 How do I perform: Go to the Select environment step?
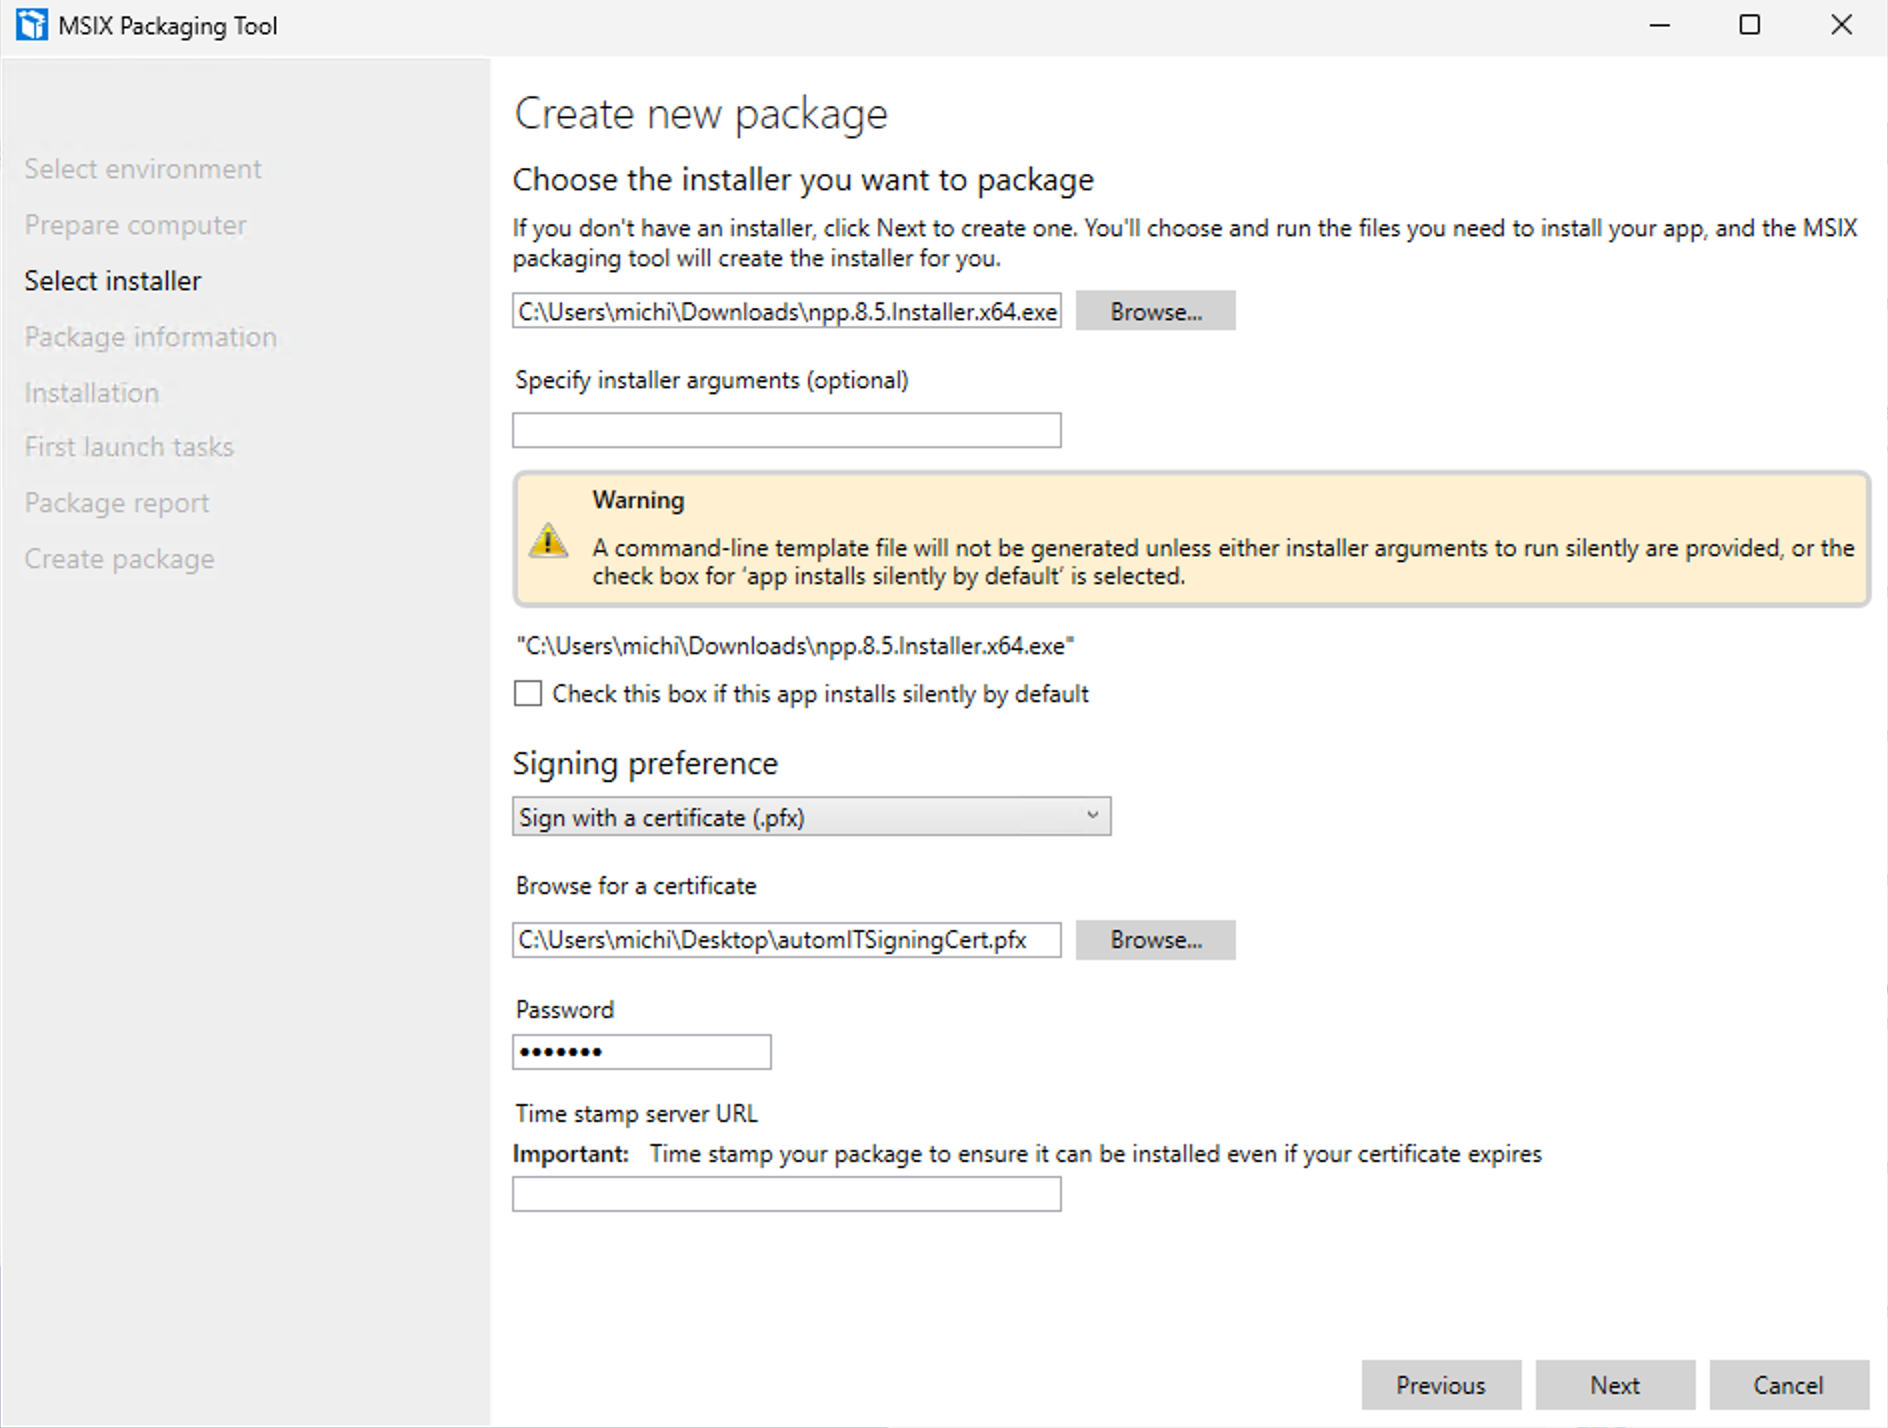(143, 169)
